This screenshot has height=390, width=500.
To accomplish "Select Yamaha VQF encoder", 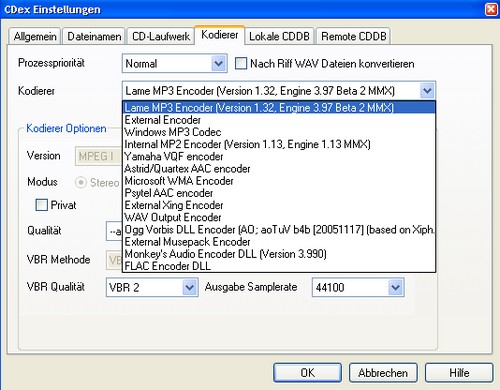I will 279,156.
